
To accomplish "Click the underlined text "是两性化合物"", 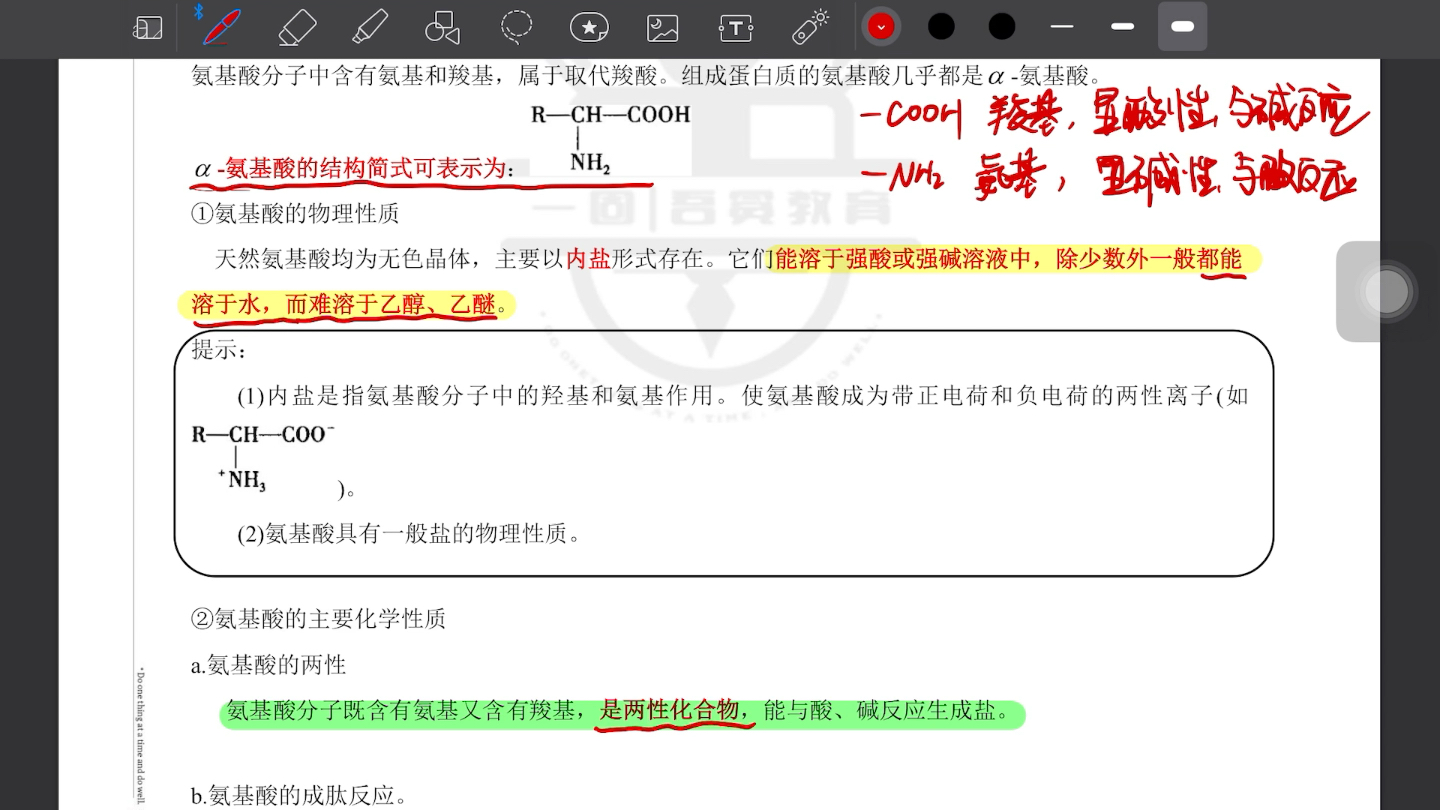I will click(x=669, y=711).
